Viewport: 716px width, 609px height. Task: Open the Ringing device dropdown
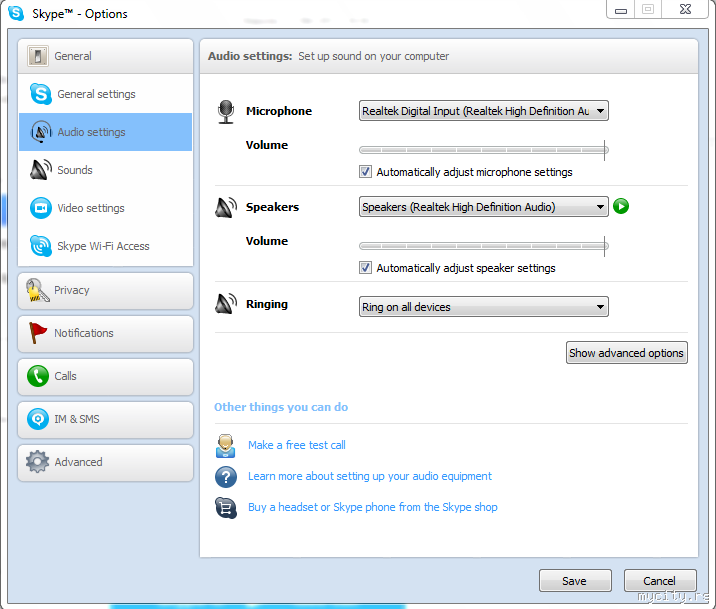(x=484, y=307)
